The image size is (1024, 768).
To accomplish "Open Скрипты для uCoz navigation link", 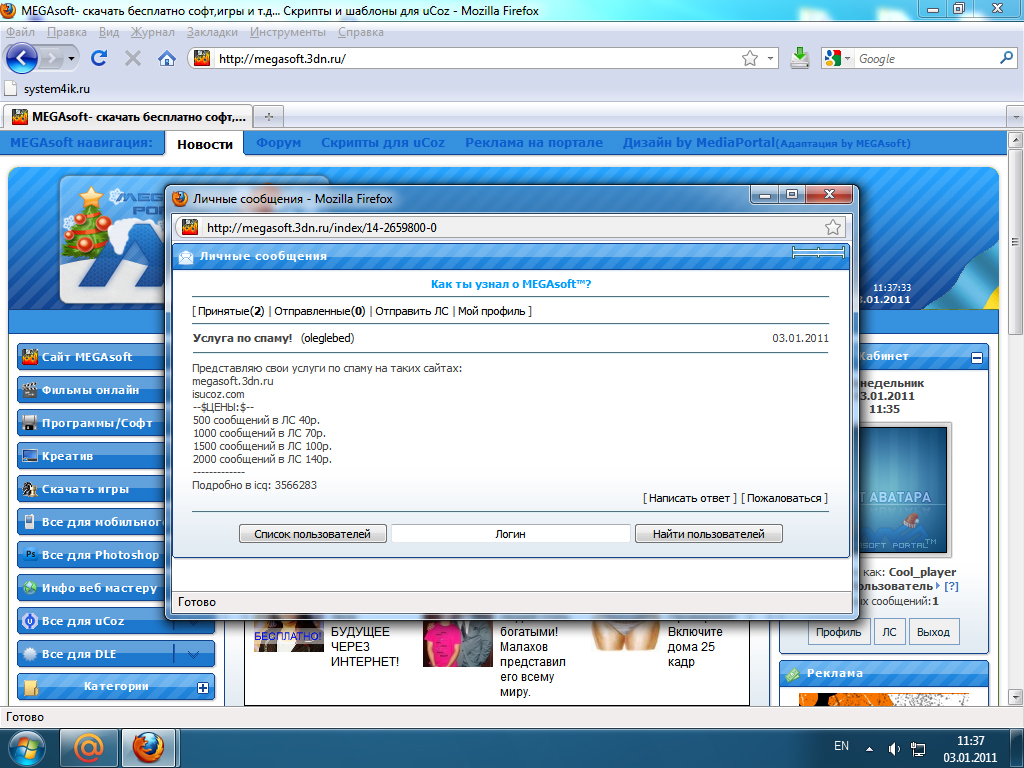I will [x=383, y=142].
